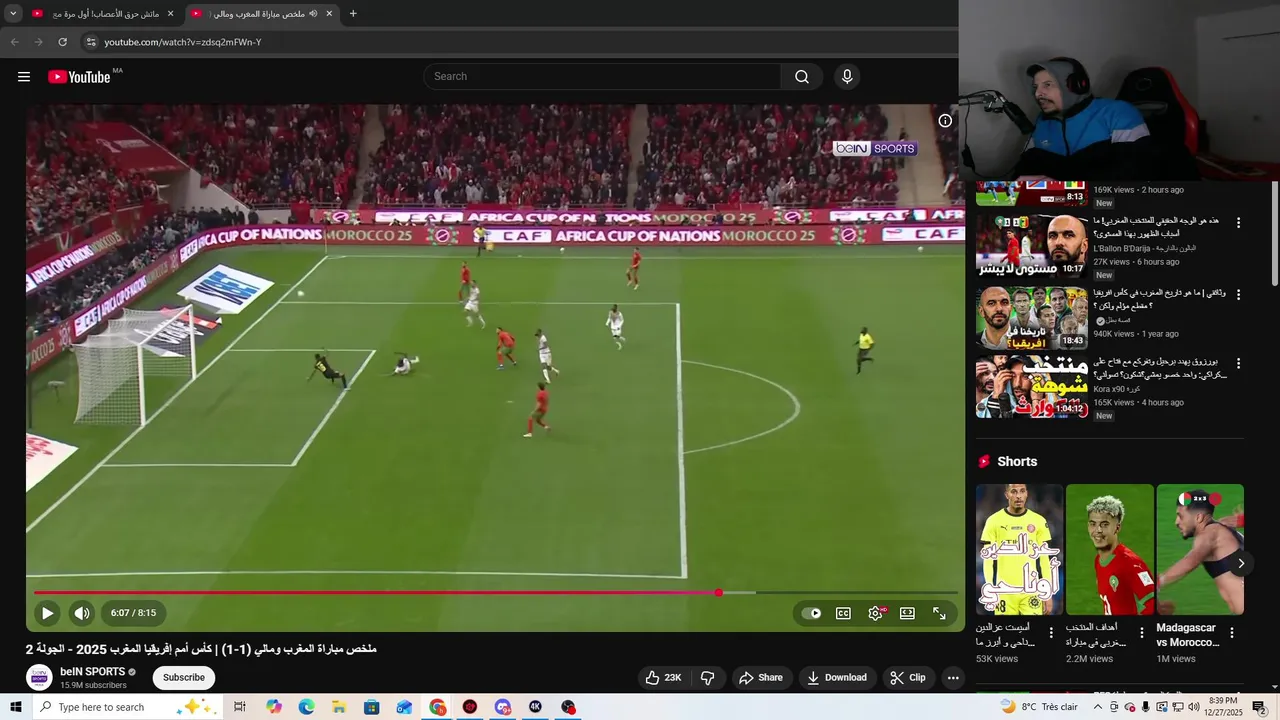Image resolution: width=1280 pixels, height=720 pixels.
Task: Open options for Madagascar vs Morocco Short
Action: pyautogui.click(x=1232, y=633)
